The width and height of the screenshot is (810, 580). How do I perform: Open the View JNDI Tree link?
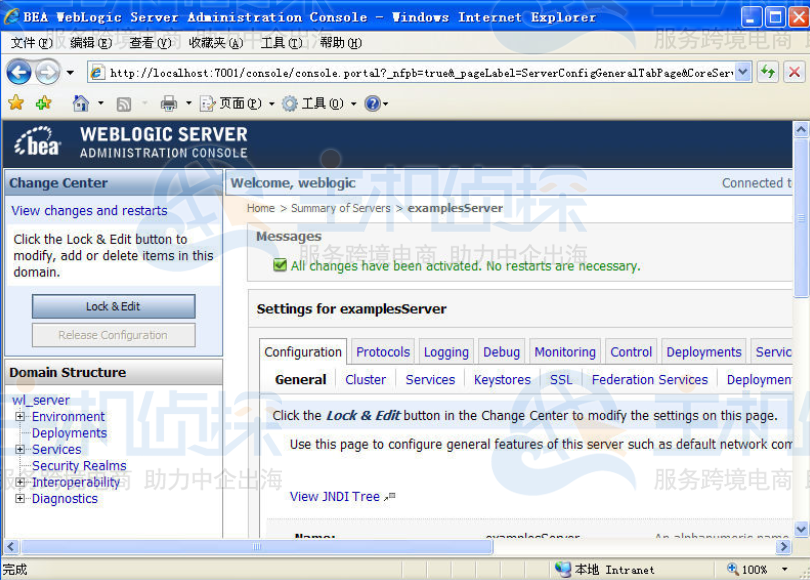(x=334, y=496)
